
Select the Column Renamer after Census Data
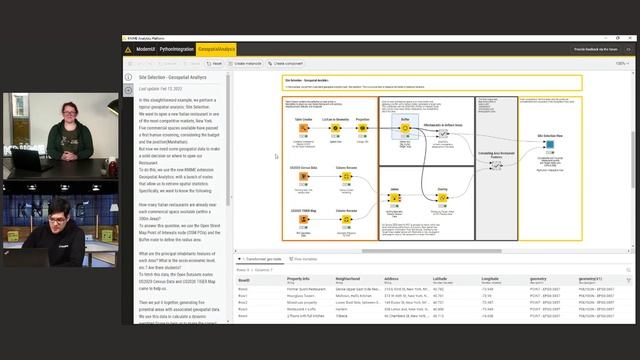coord(346,176)
